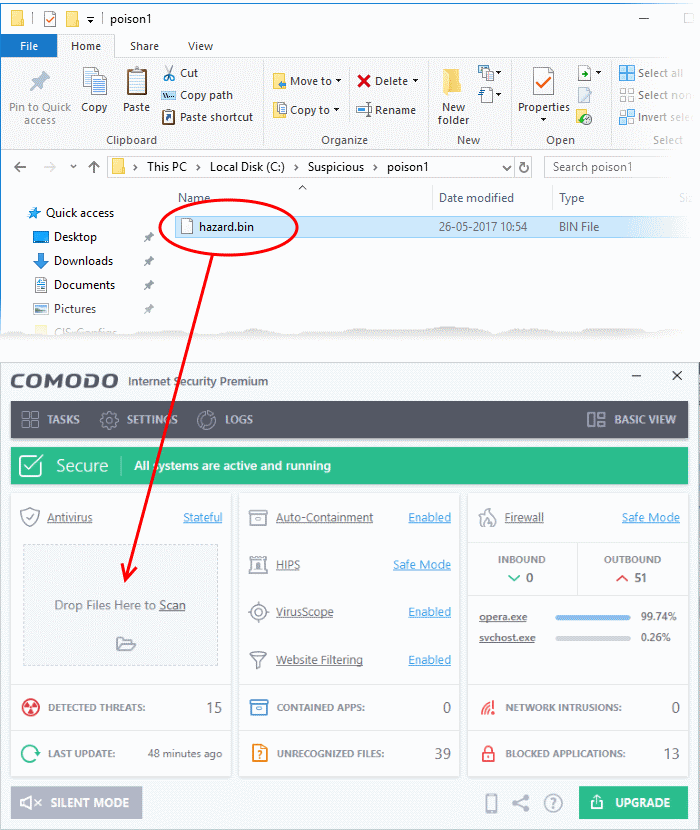The width and height of the screenshot is (700, 830).
Task: Open Downloads in Quick access
Action: [83, 261]
